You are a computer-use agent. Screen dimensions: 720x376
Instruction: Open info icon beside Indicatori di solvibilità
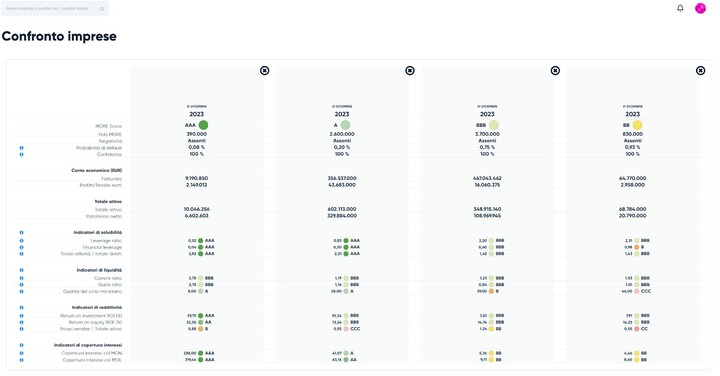21,232
